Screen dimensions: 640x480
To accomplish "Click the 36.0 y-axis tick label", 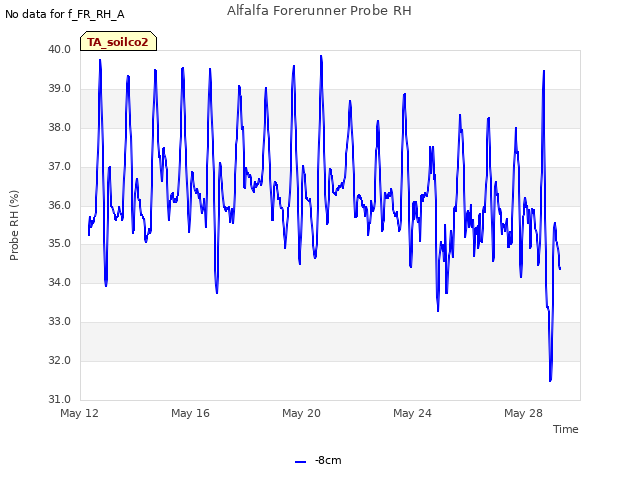I will (60, 205).
